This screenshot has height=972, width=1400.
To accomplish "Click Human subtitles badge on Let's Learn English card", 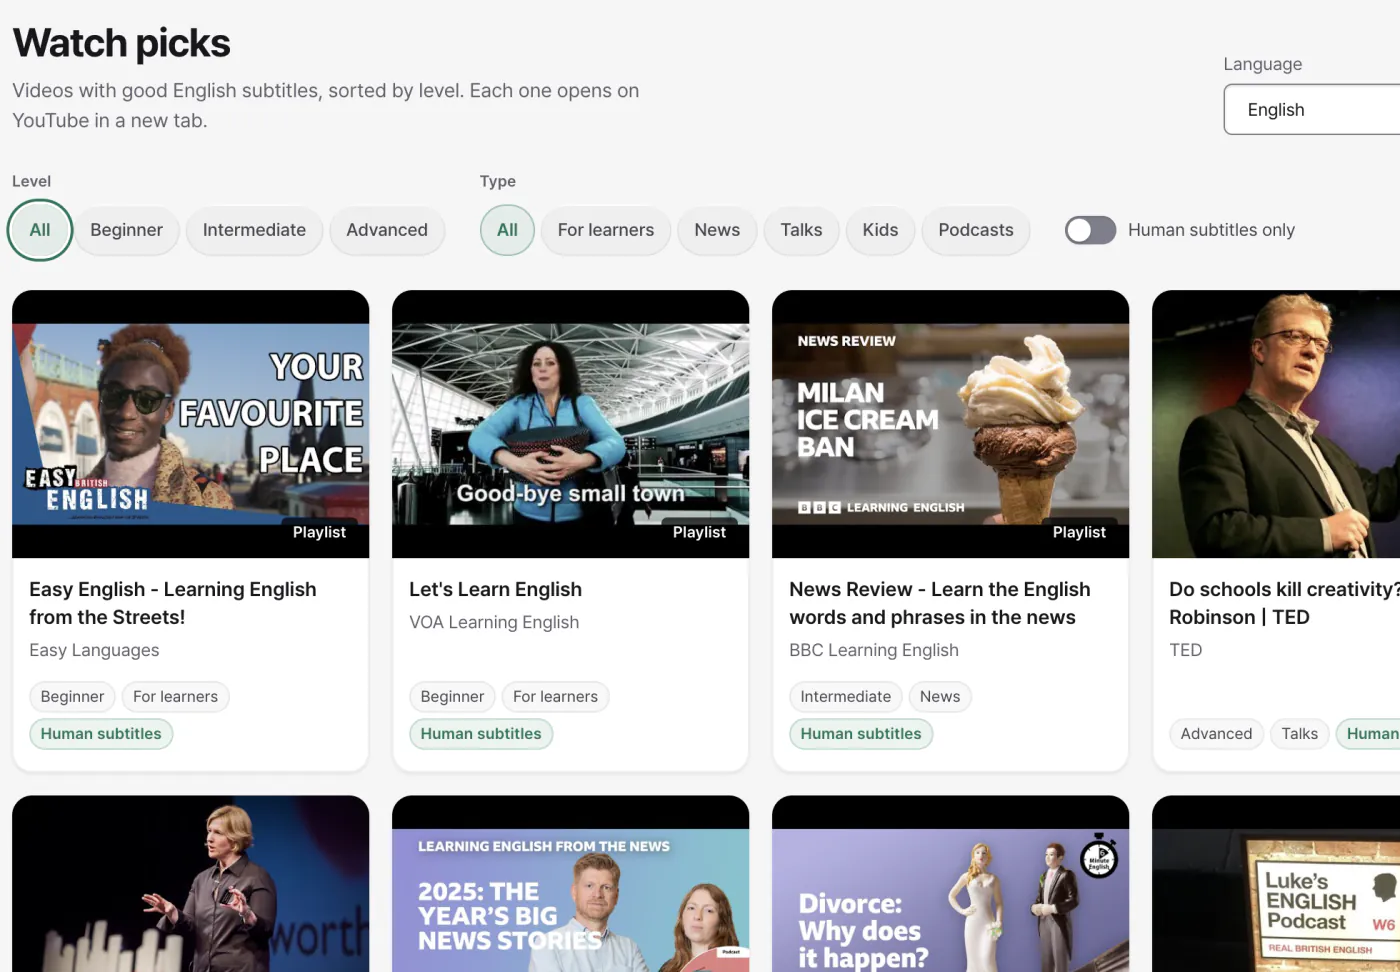I will [481, 734].
